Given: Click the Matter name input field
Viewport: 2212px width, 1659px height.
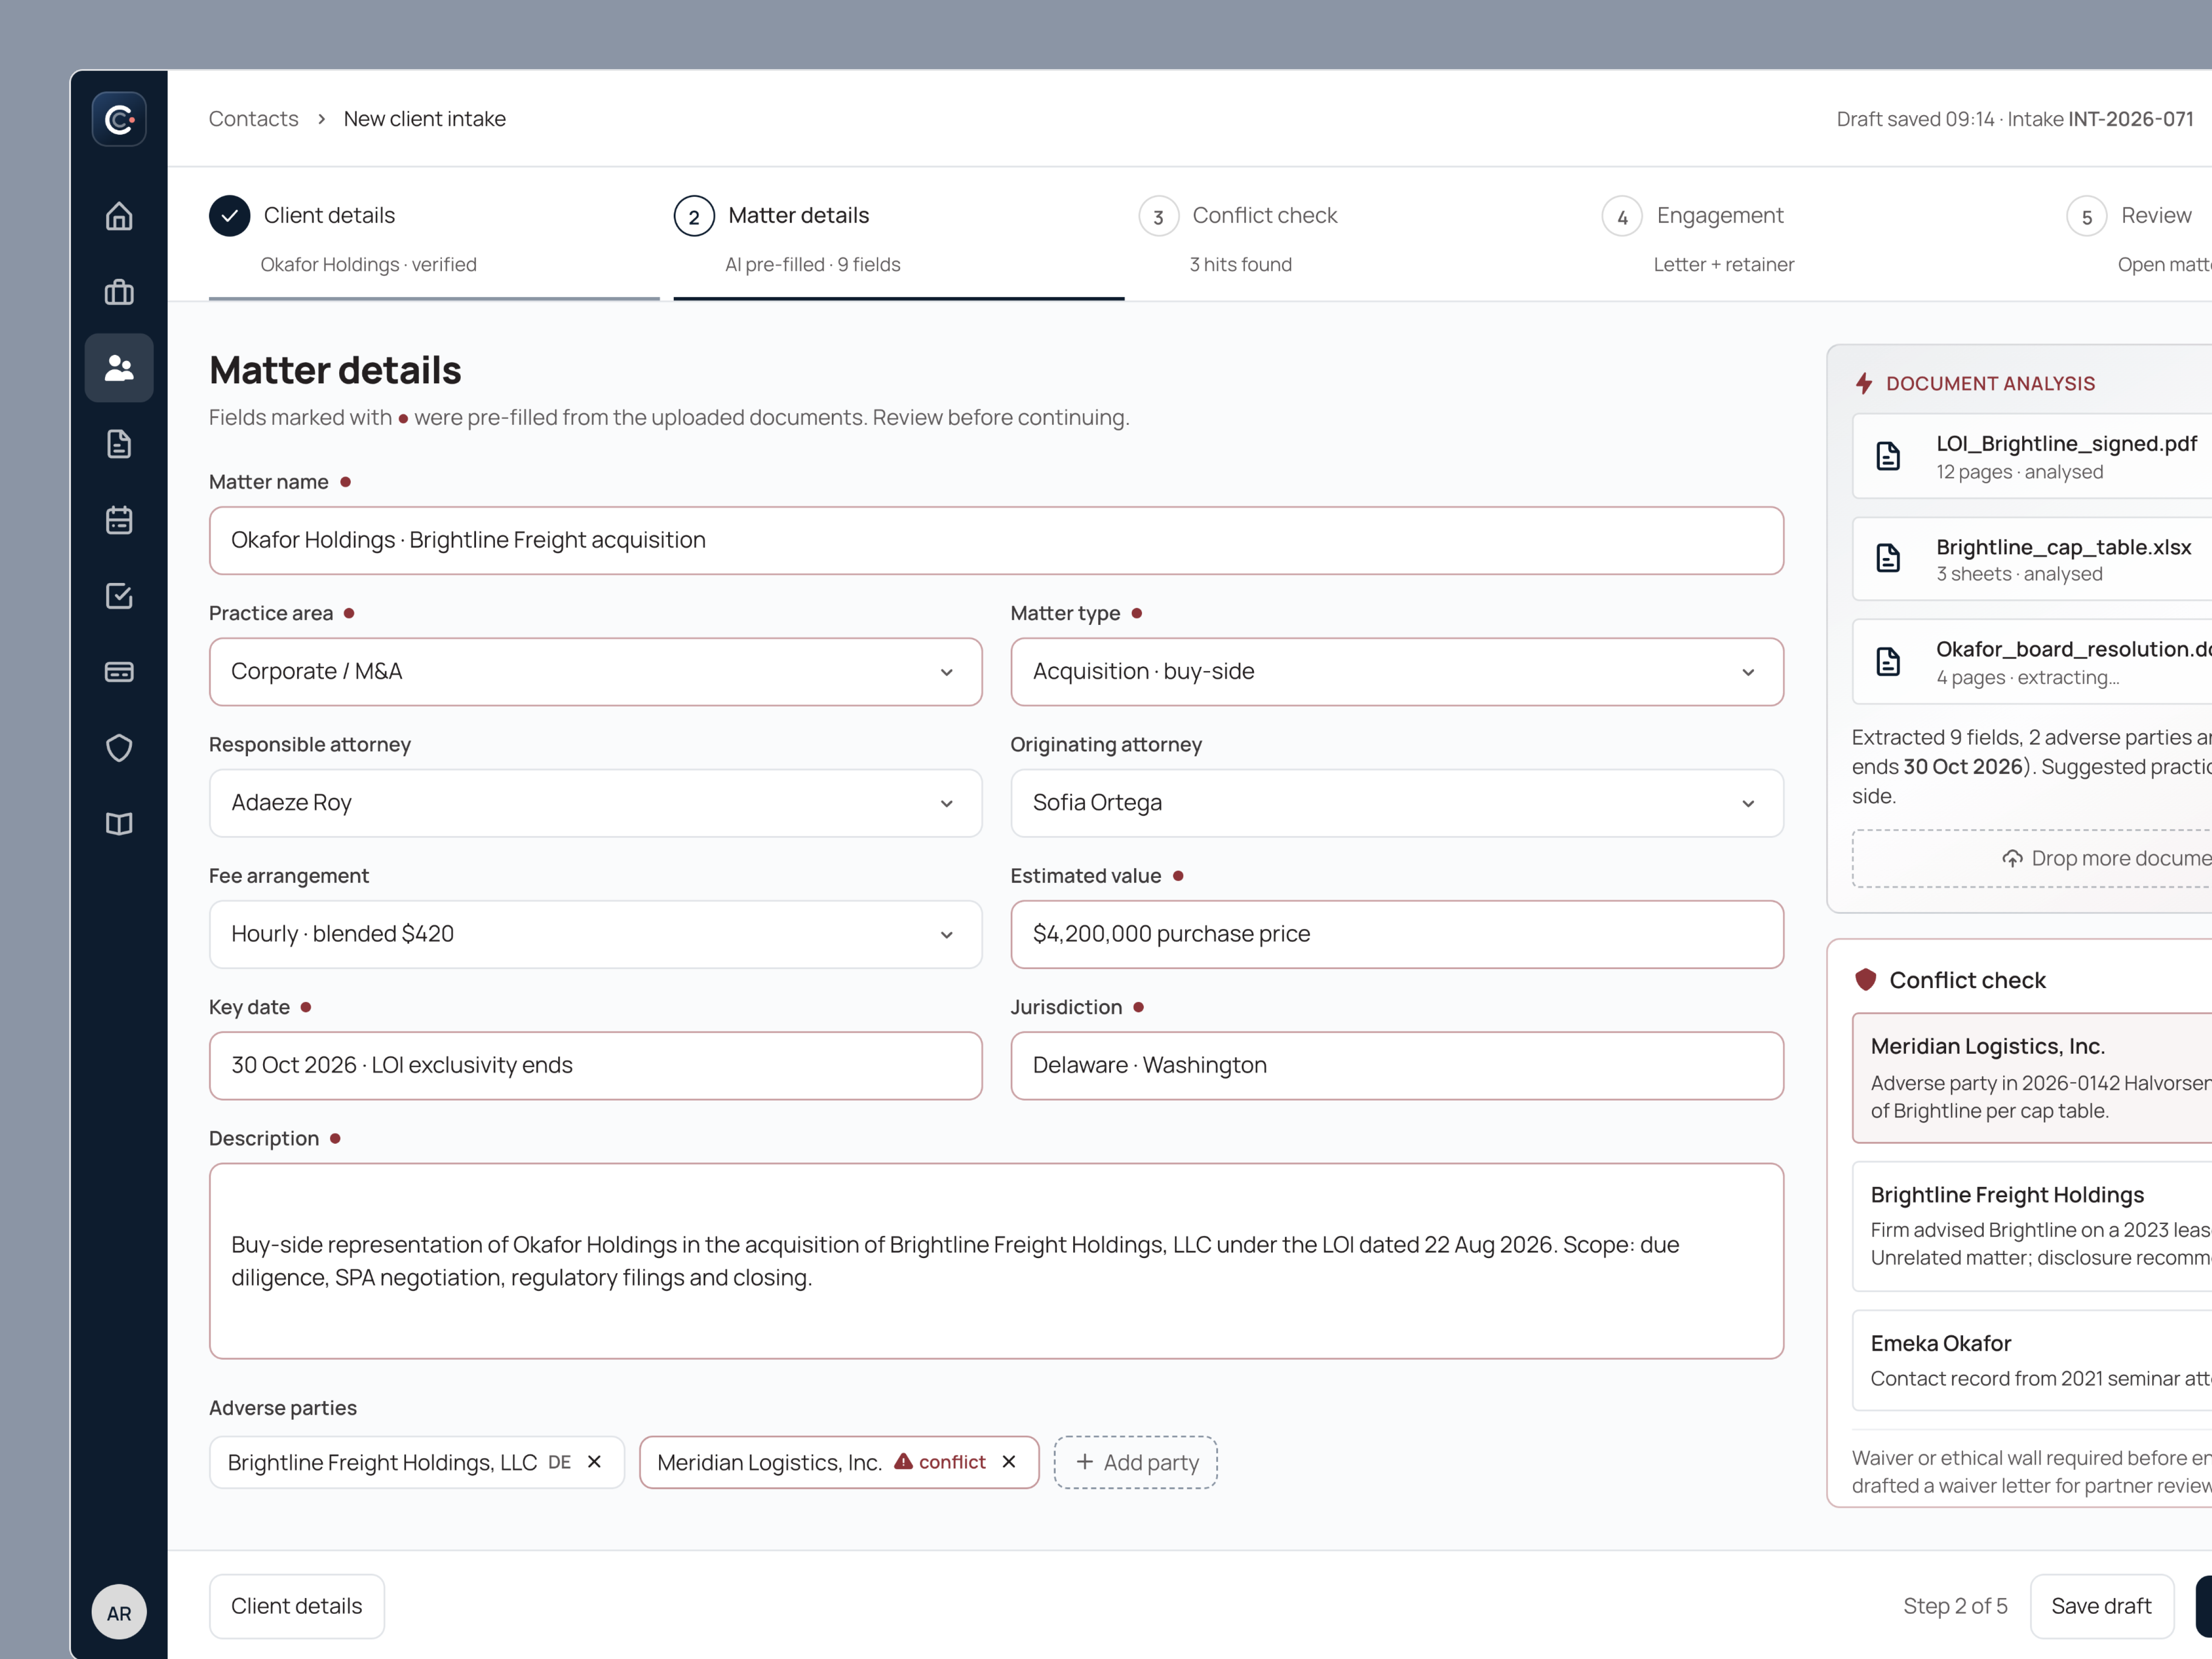Looking at the screenshot, I should coord(996,540).
